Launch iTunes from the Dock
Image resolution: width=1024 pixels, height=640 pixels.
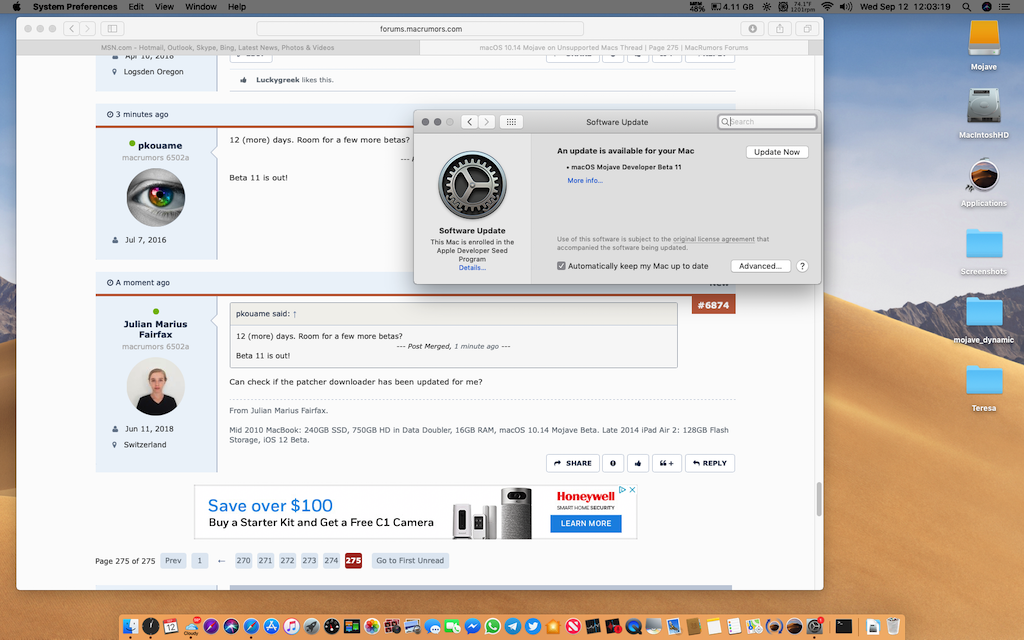point(291,626)
